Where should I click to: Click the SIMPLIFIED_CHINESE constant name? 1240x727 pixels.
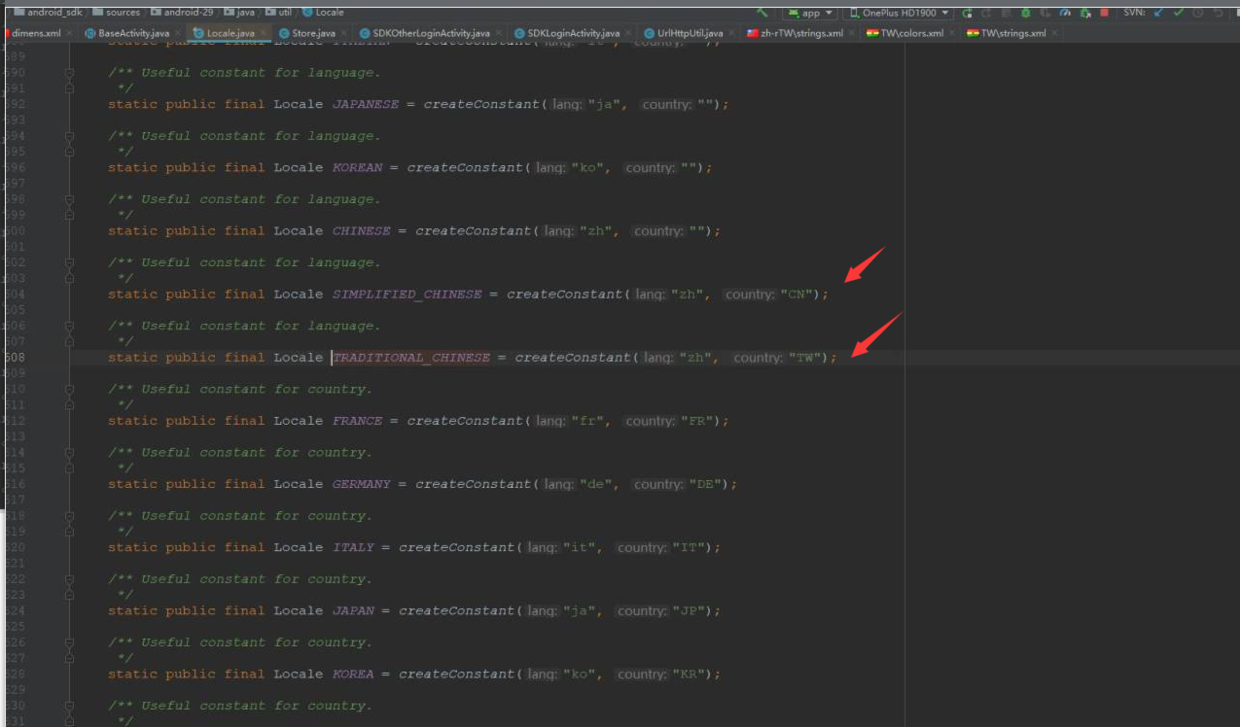point(407,294)
